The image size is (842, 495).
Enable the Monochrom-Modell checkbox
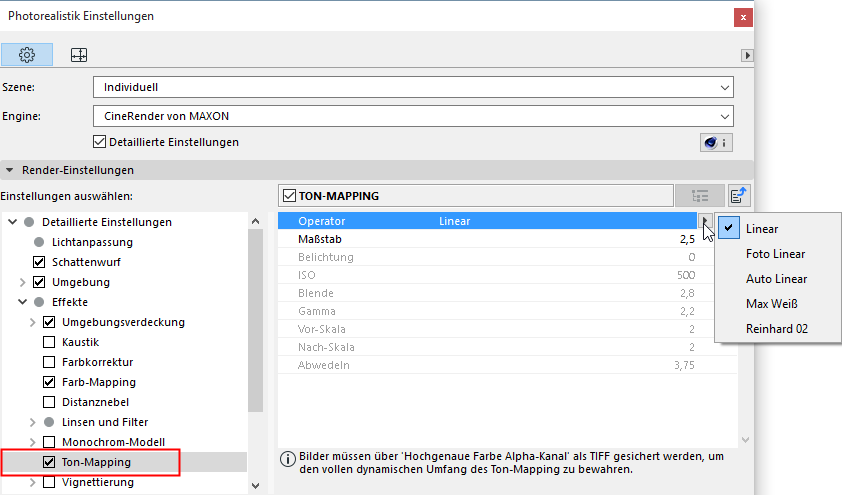tap(49, 442)
